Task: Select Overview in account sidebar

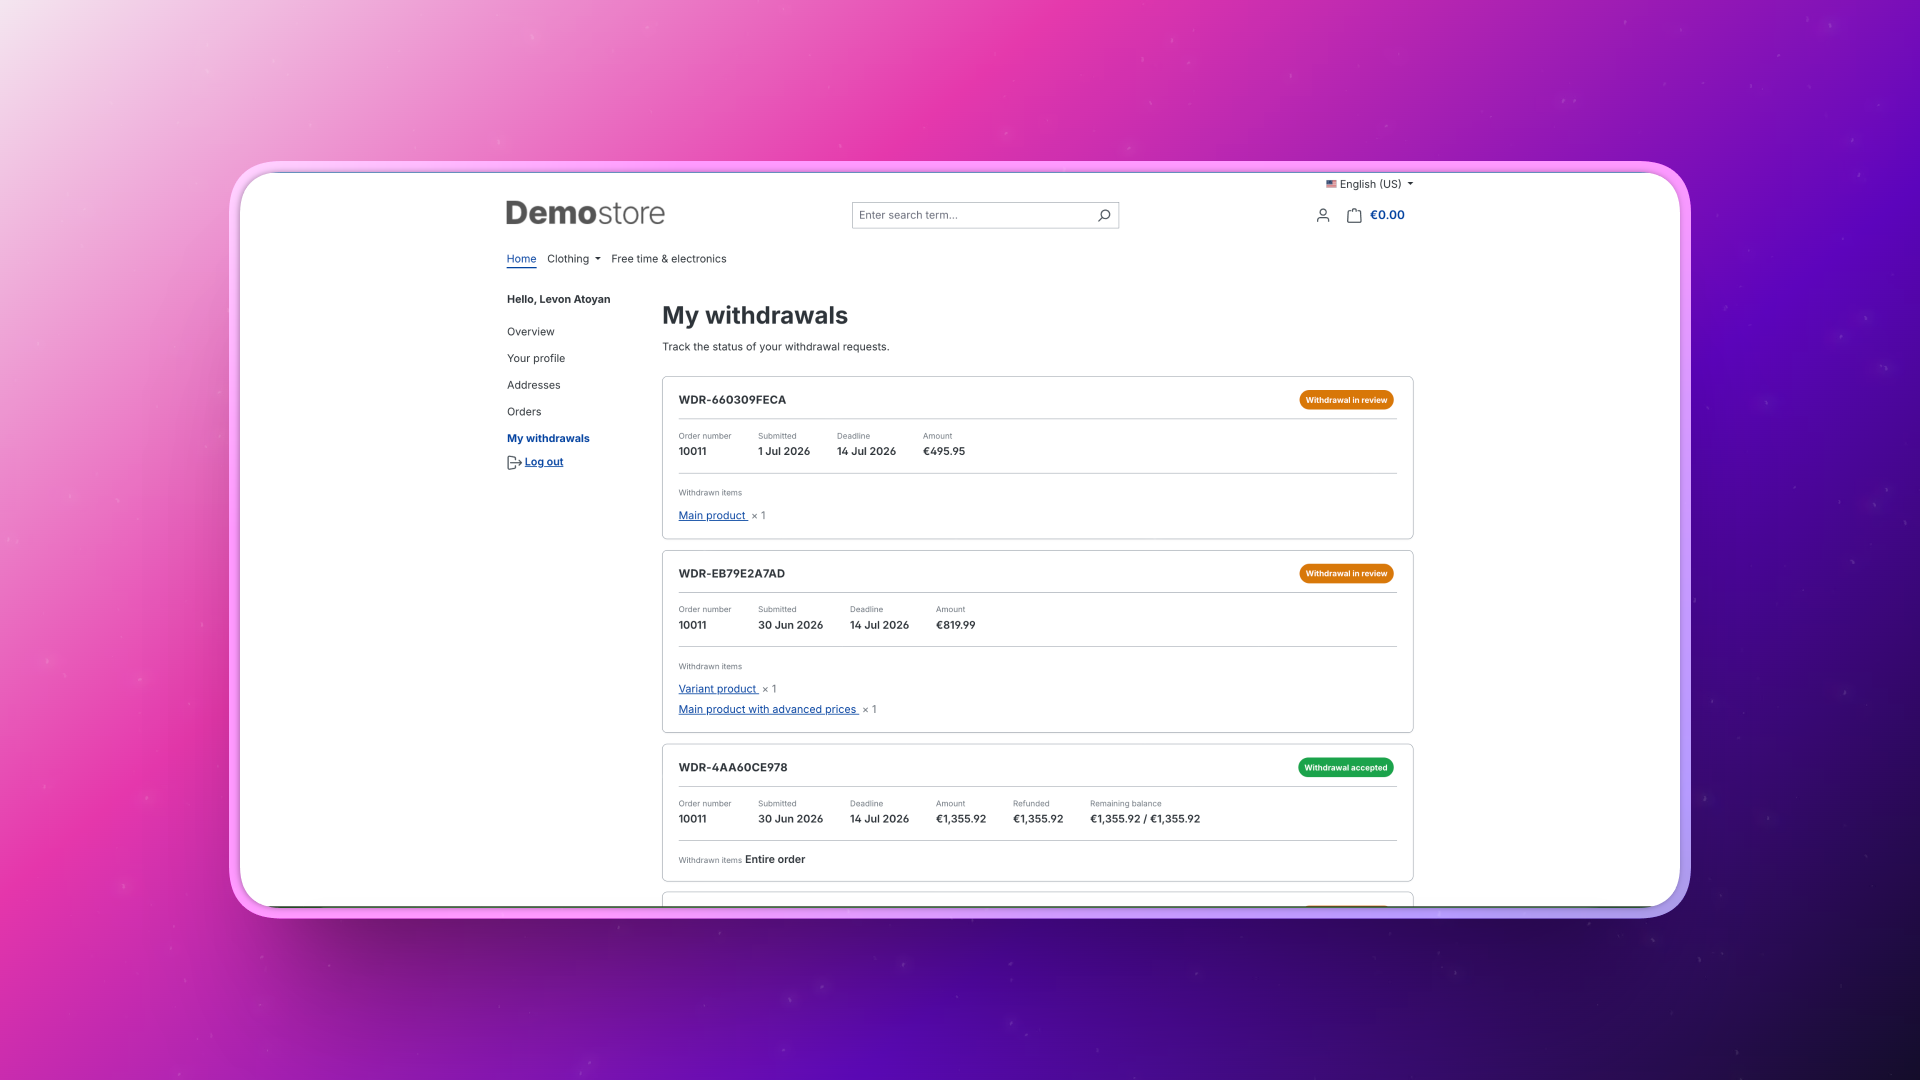Action: coord(530,332)
